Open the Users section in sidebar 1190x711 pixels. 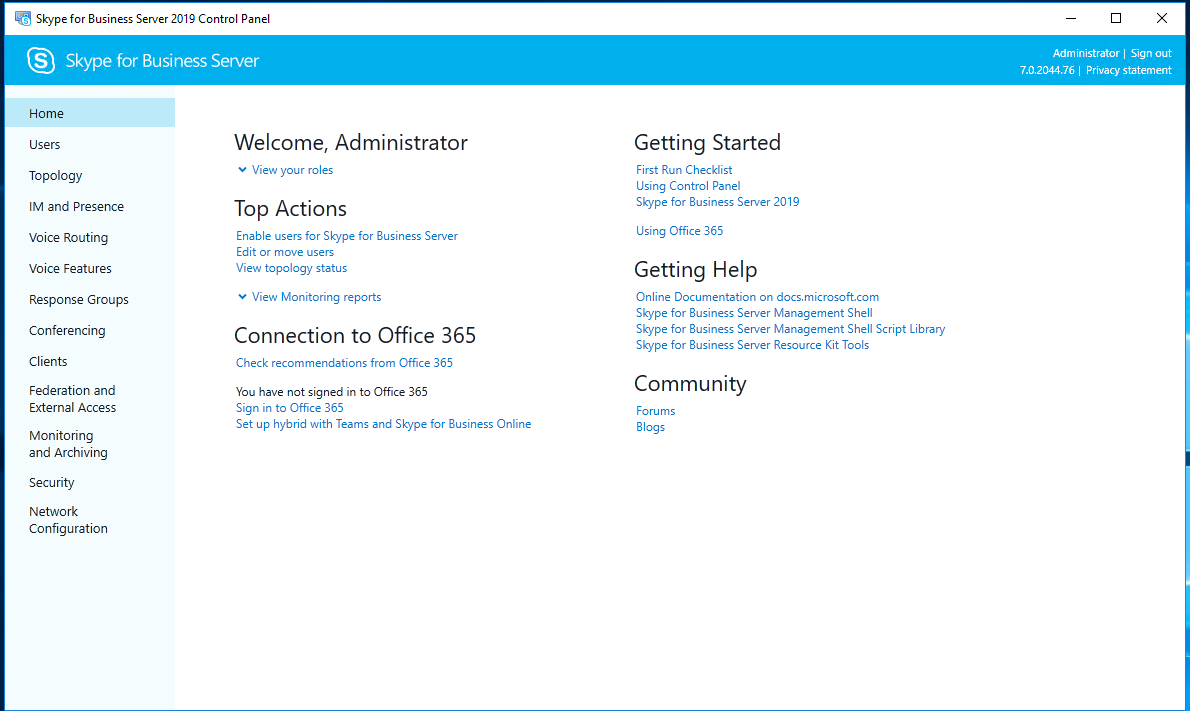(x=44, y=144)
